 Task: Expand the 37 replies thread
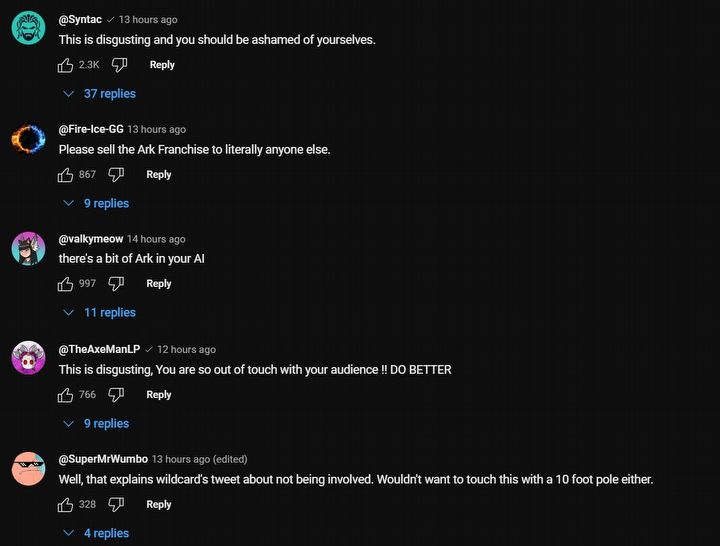click(100, 94)
